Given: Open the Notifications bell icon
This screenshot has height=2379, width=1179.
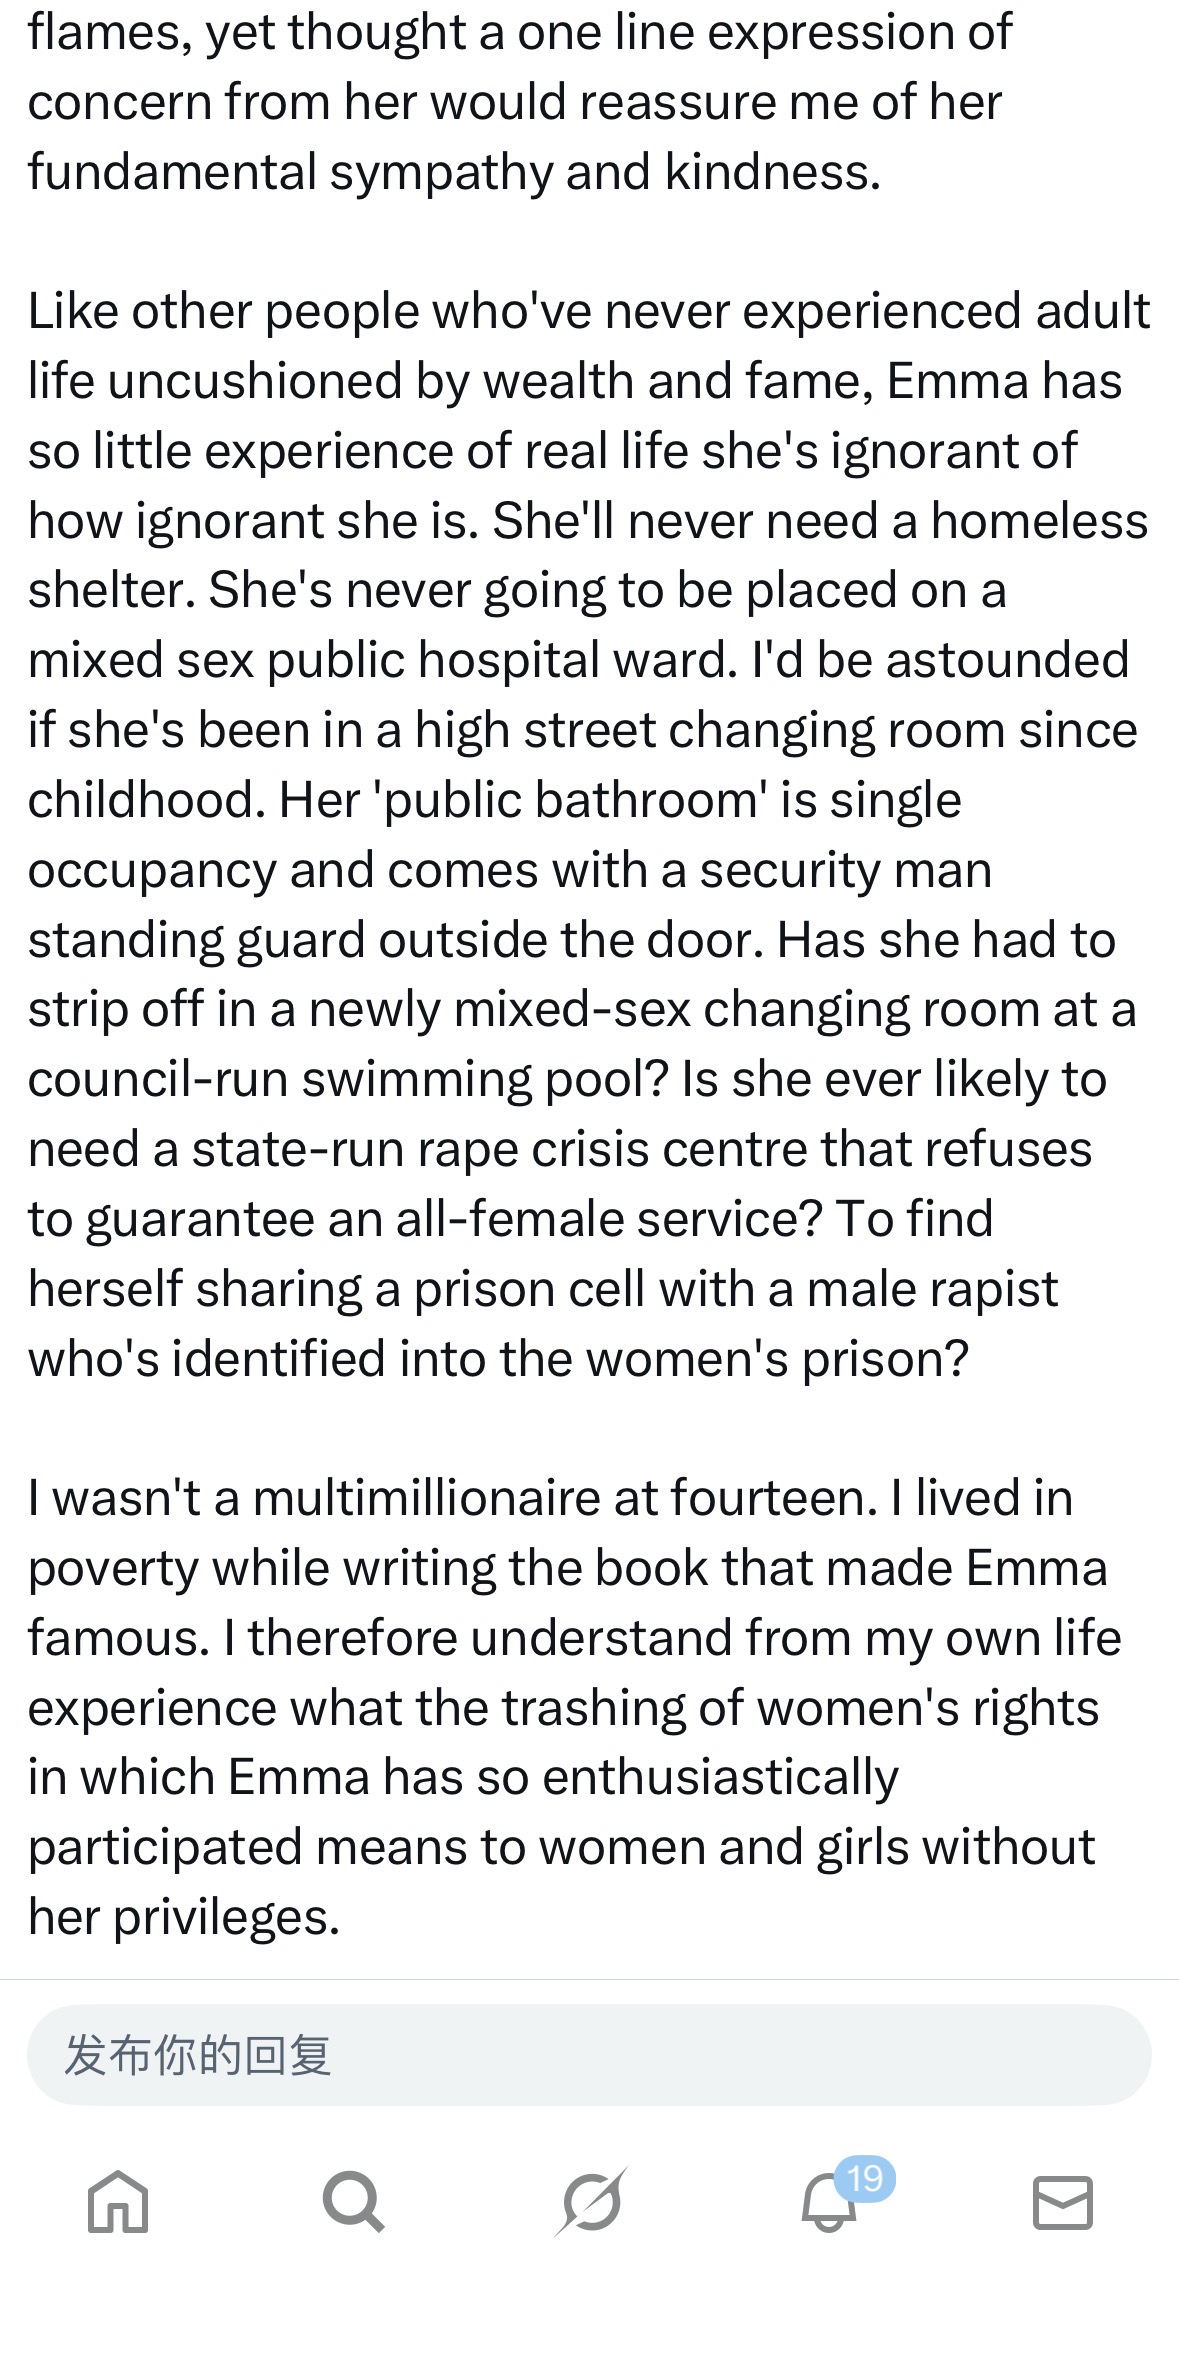Looking at the screenshot, I should 828,2205.
